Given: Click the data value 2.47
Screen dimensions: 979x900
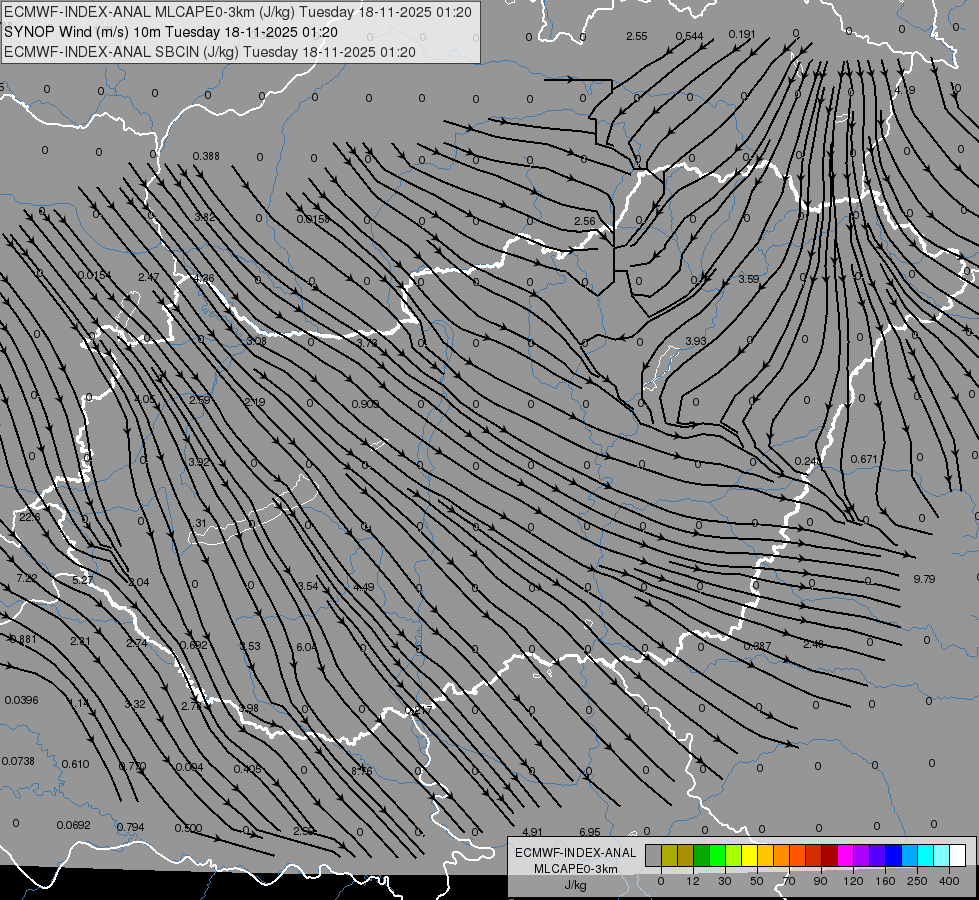Looking at the screenshot, I should [x=149, y=277].
